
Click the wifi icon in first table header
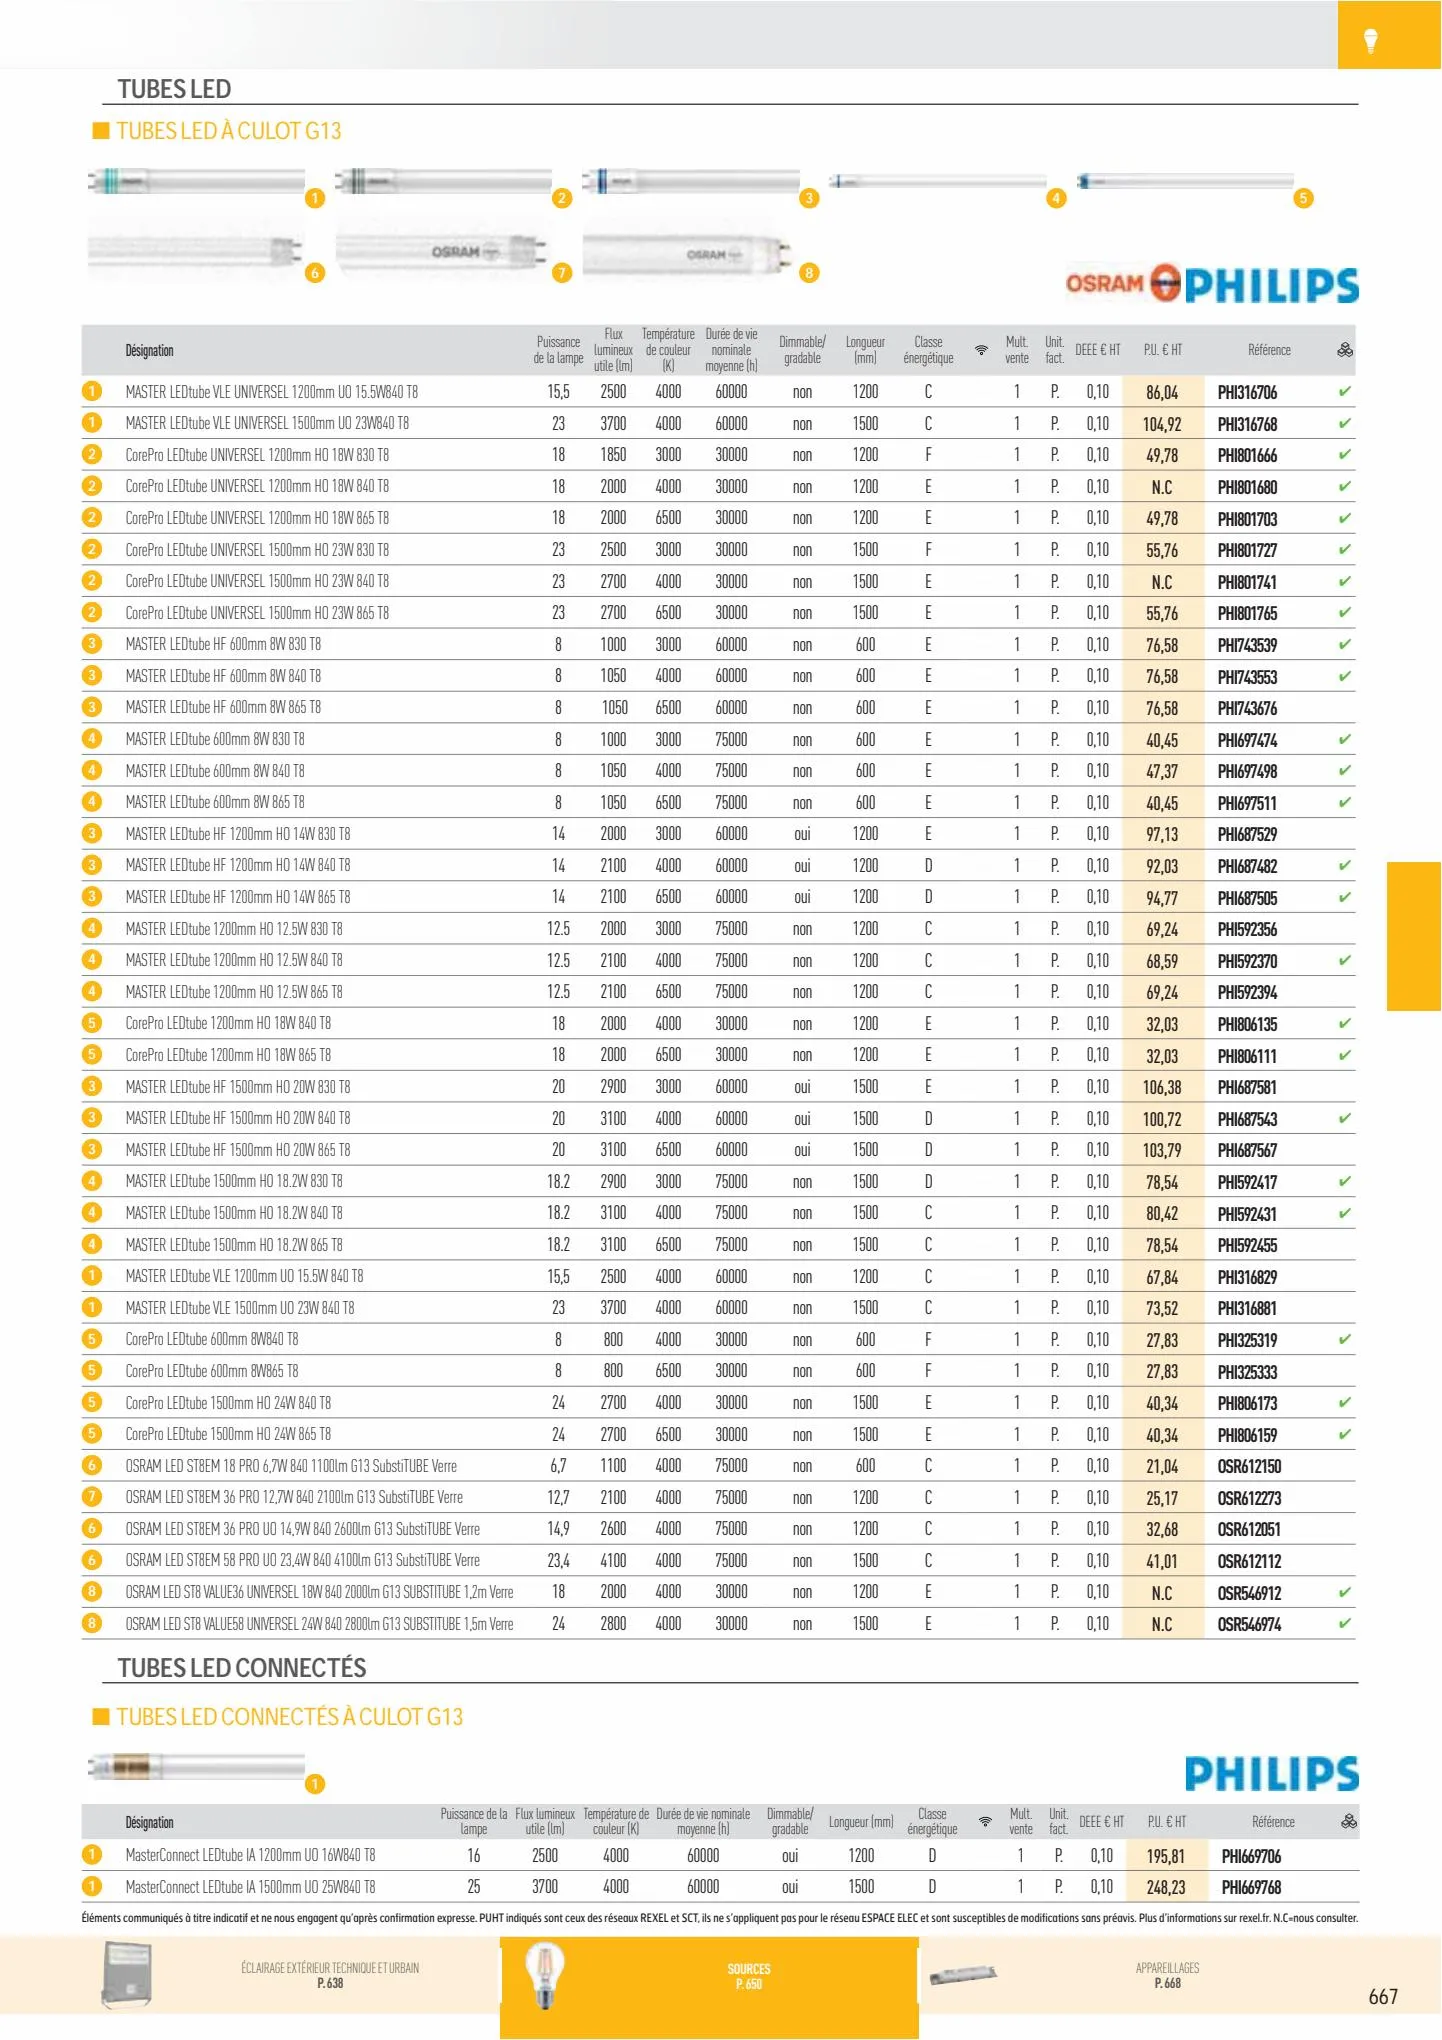click(981, 350)
